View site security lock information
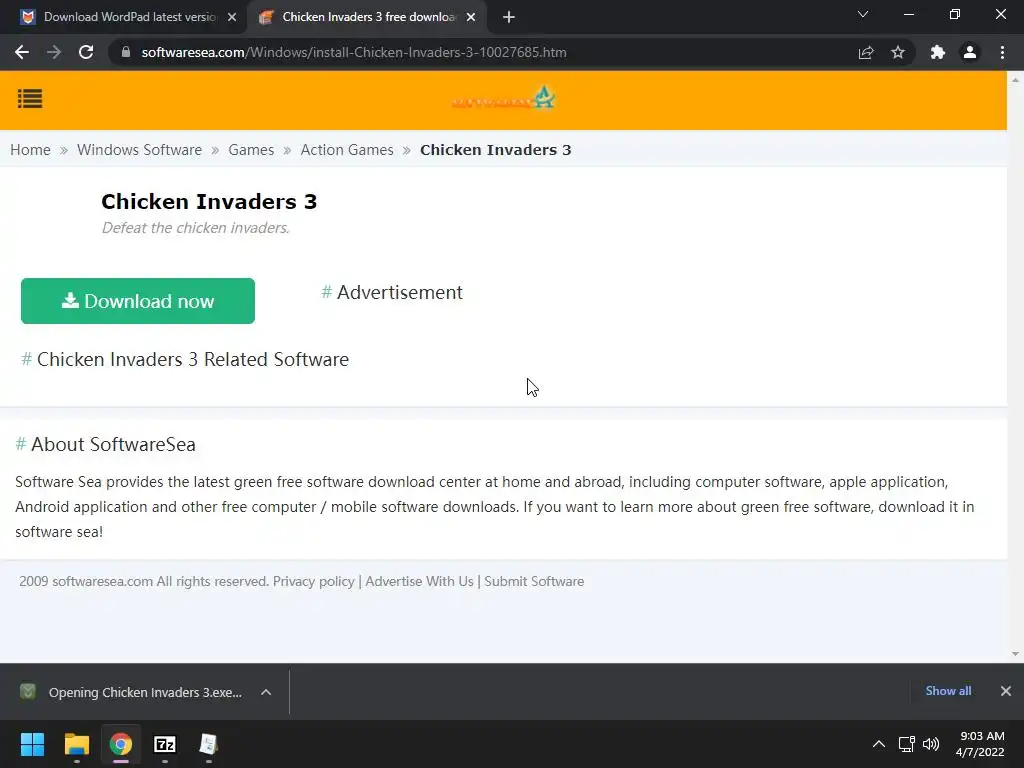This screenshot has width=1024, height=768. [x=126, y=52]
